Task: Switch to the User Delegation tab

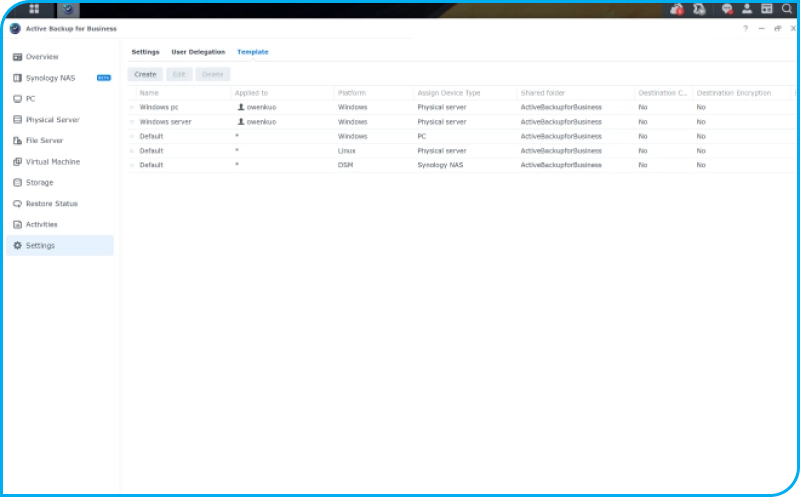Action: click(198, 52)
